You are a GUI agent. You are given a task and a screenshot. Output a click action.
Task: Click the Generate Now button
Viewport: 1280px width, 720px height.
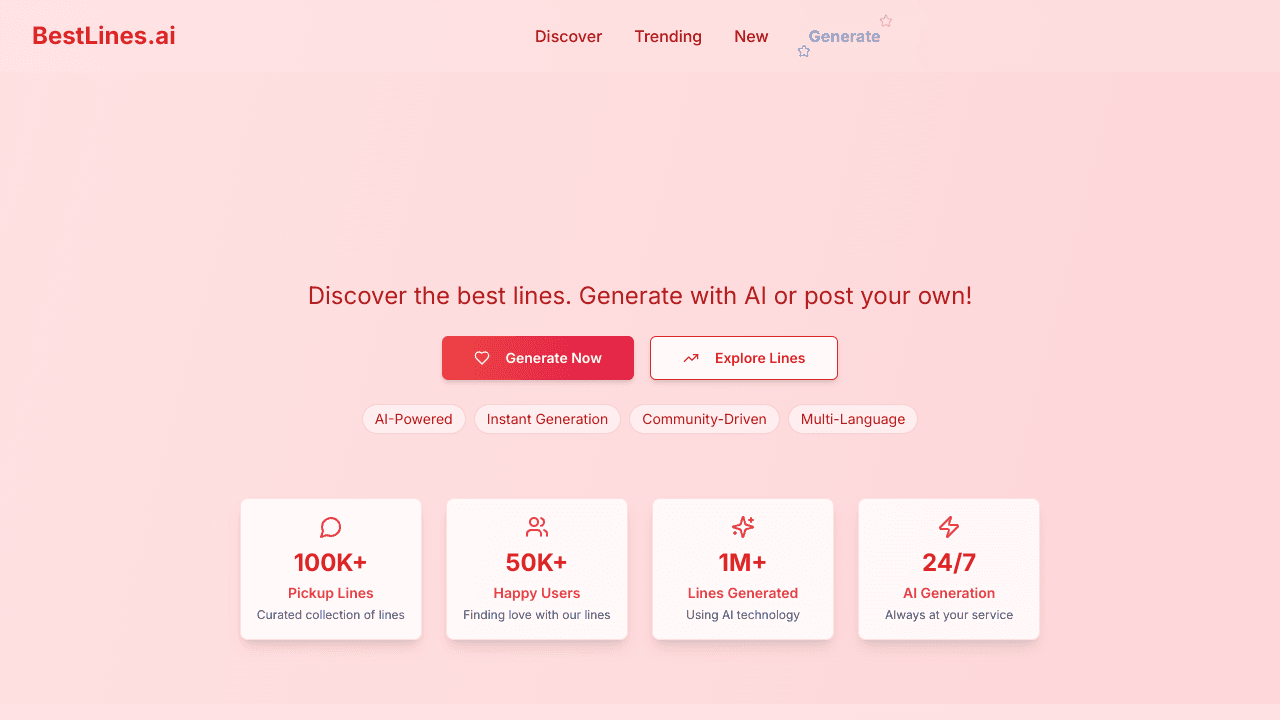tap(538, 358)
